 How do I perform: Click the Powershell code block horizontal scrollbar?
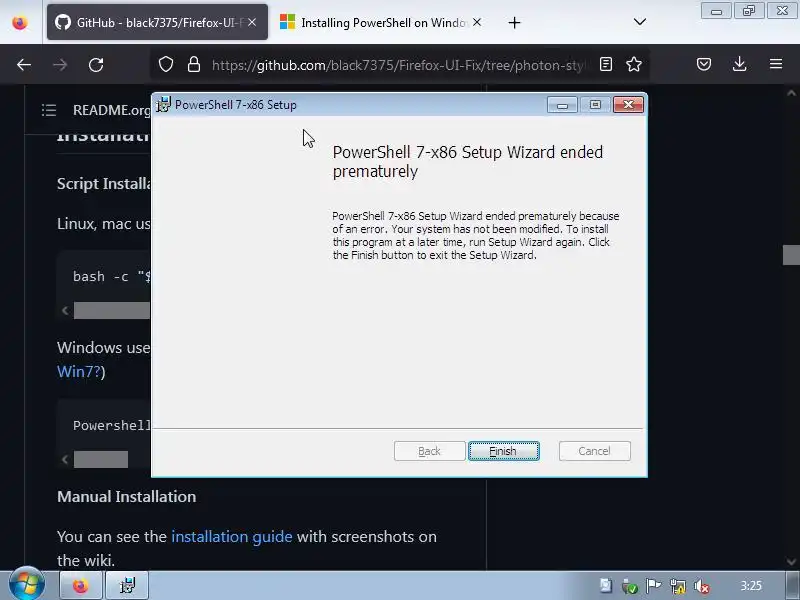pyautogui.click(x=101, y=459)
